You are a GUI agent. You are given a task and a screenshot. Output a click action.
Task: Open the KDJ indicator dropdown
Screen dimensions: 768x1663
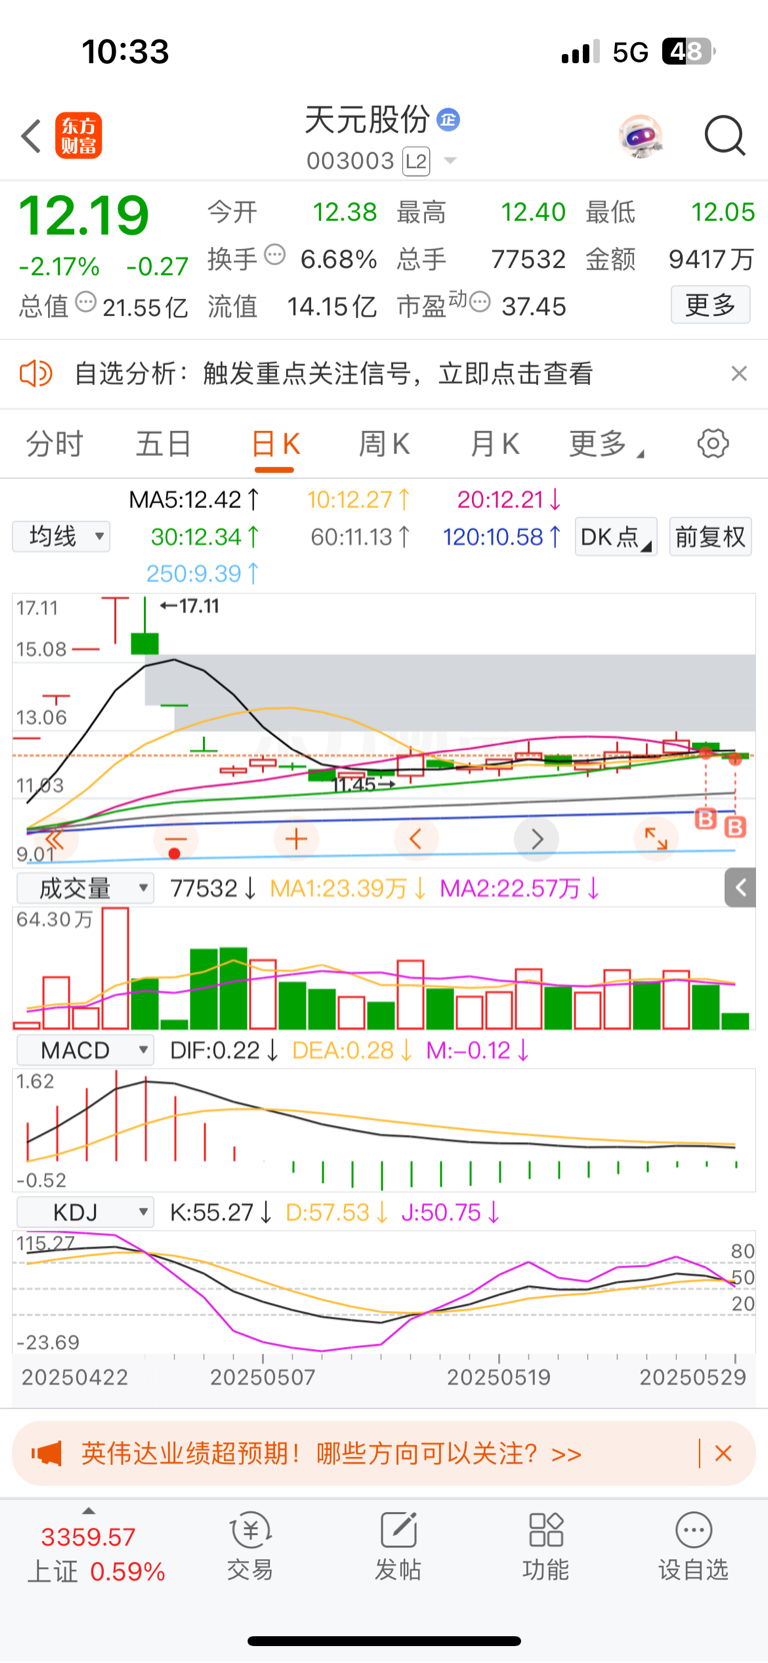[84, 1213]
